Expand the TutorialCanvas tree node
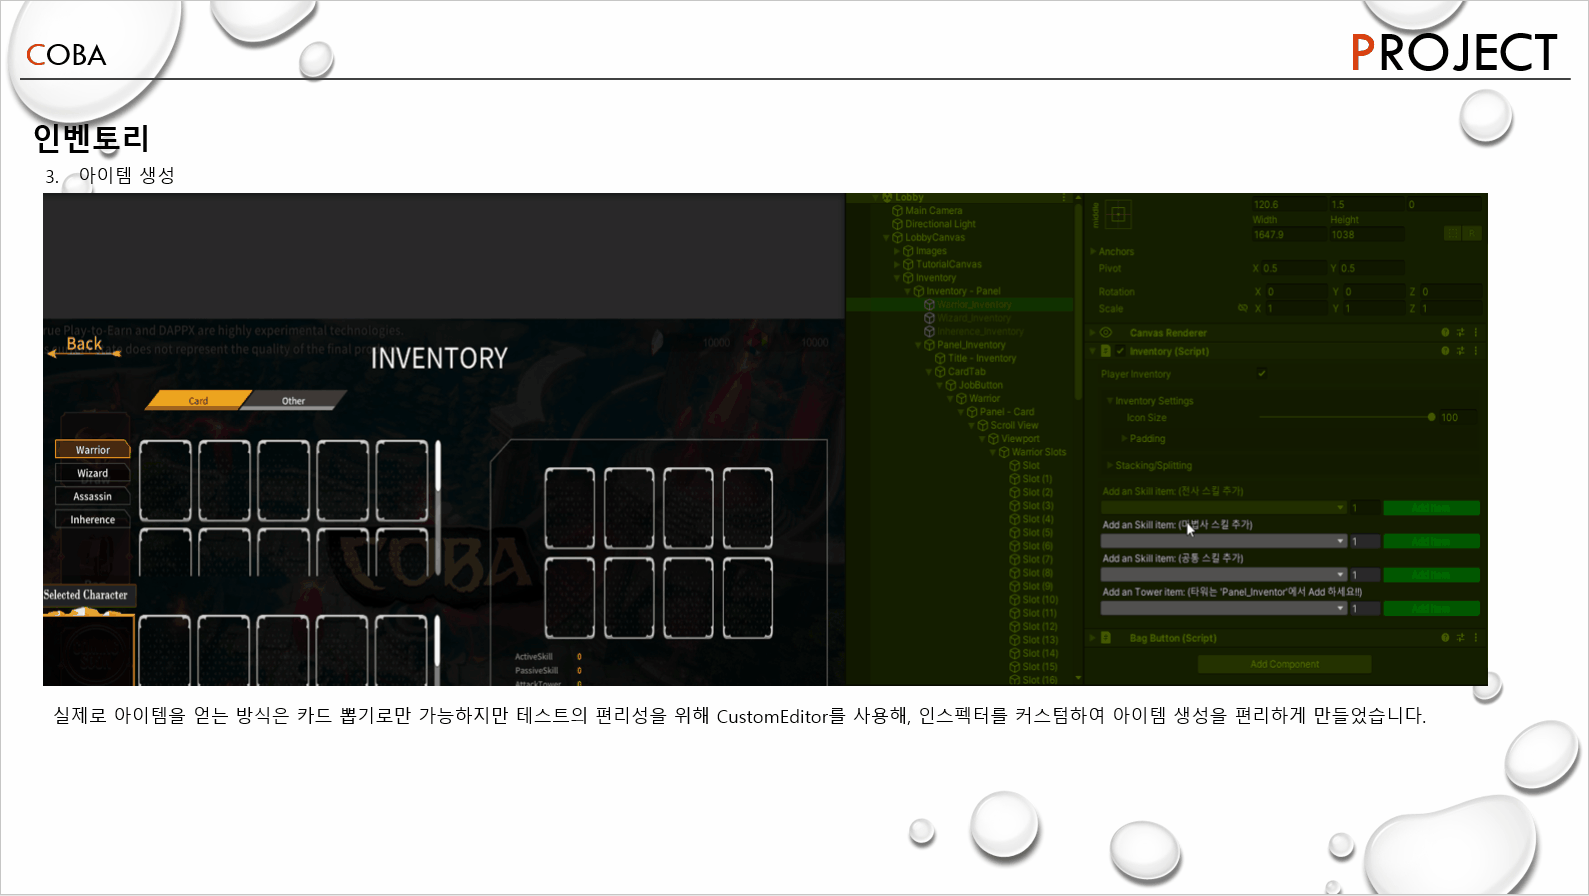1589x896 pixels. (897, 265)
